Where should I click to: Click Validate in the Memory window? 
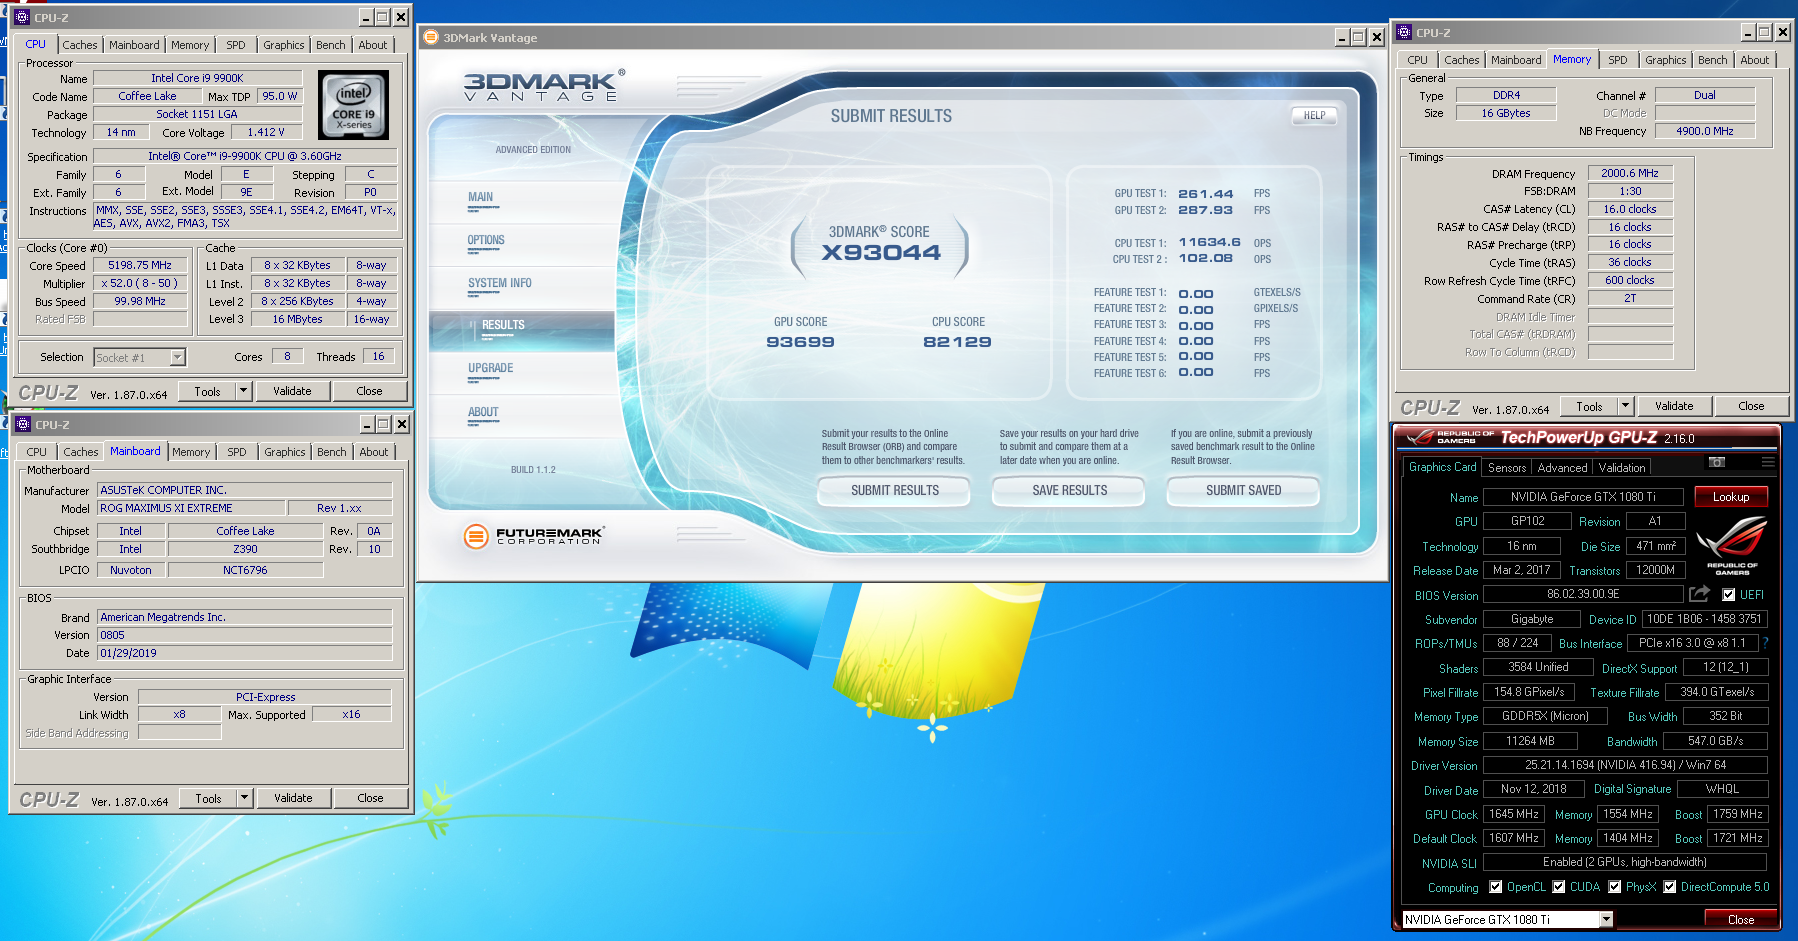tap(1674, 406)
